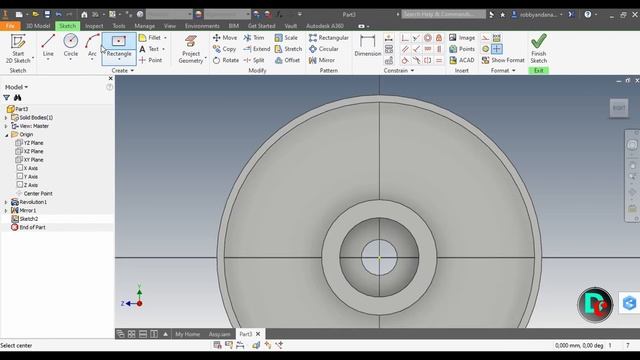640x360 pixels.
Task: Select the Split tool
Action: click(254, 60)
